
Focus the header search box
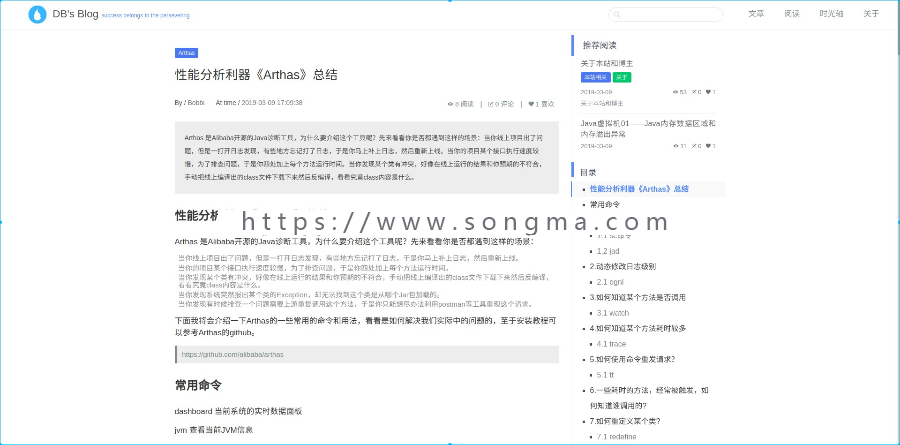[666, 15]
